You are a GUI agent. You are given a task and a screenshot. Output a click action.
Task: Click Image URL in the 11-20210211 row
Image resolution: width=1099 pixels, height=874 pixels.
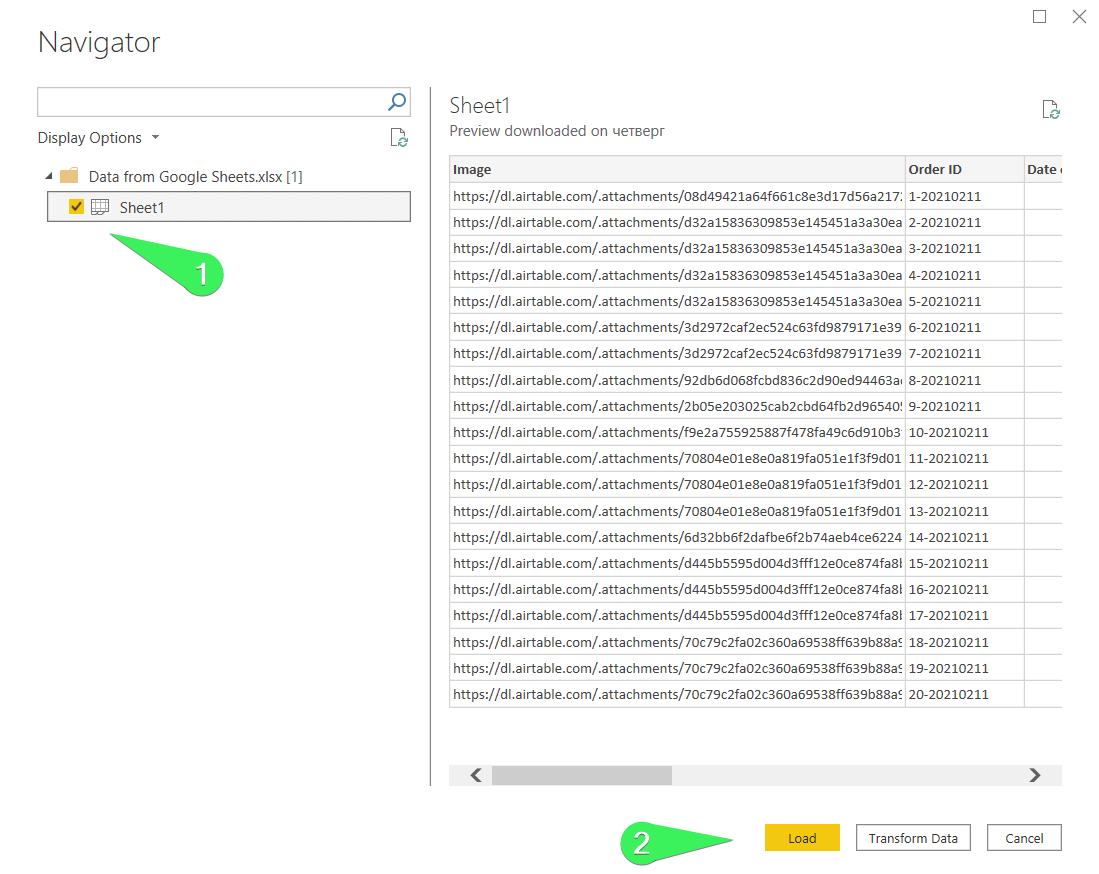677,458
